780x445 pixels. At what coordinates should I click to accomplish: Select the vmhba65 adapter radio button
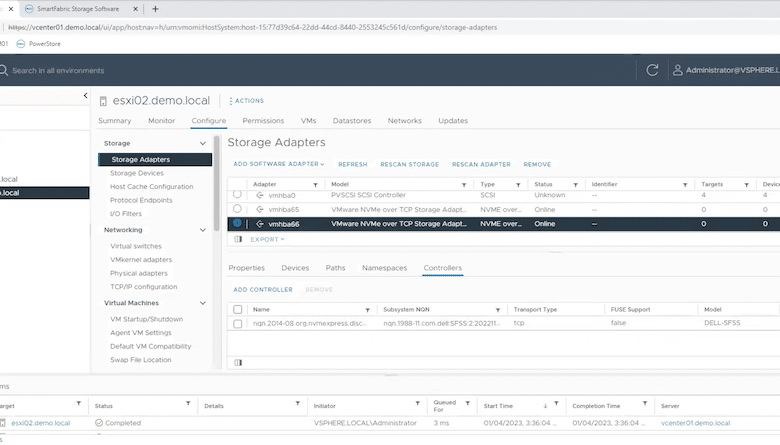[x=237, y=209]
